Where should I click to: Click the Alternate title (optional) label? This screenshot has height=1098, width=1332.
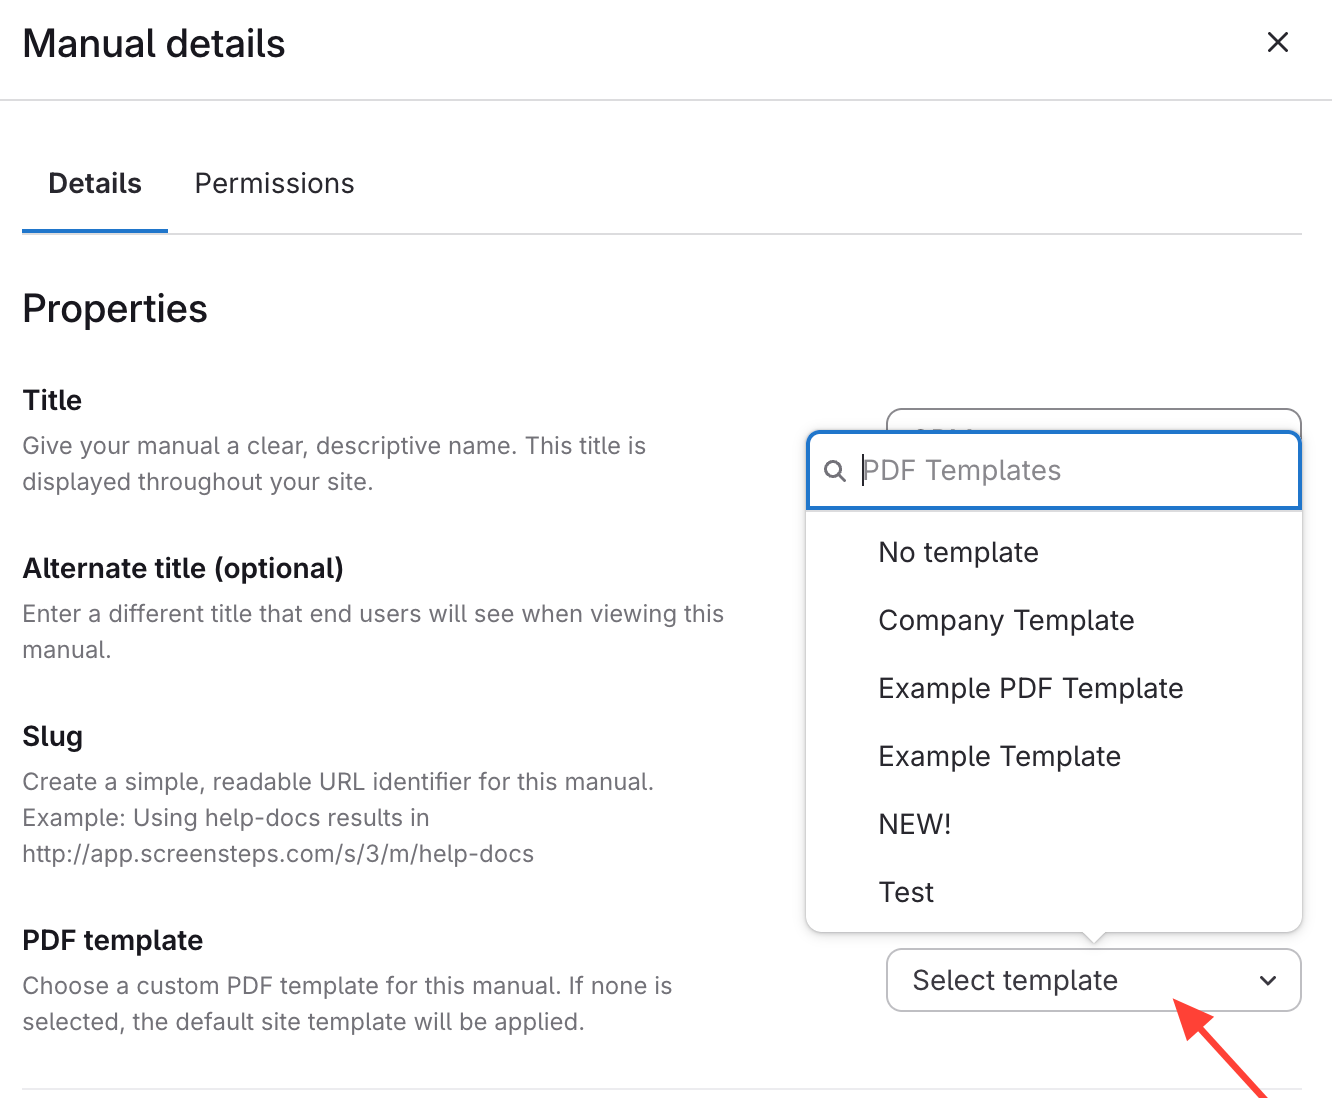tap(183, 569)
